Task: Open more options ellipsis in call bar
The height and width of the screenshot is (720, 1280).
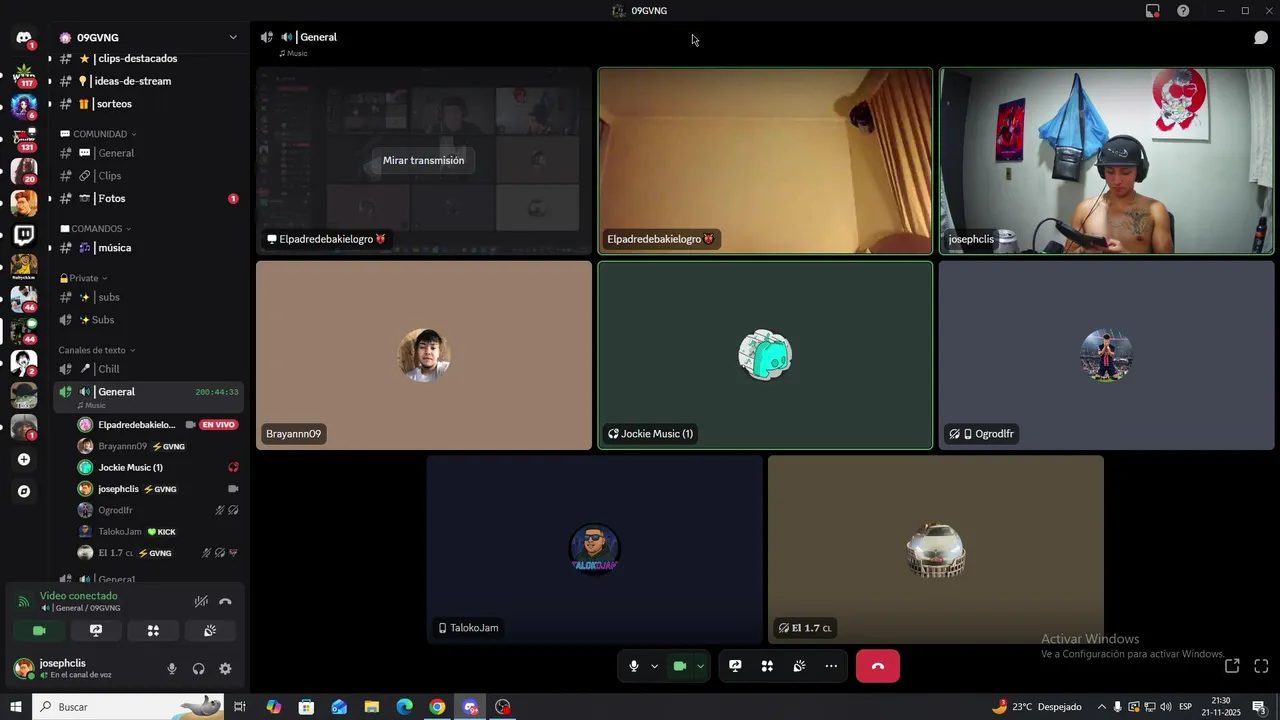Action: 831,666
